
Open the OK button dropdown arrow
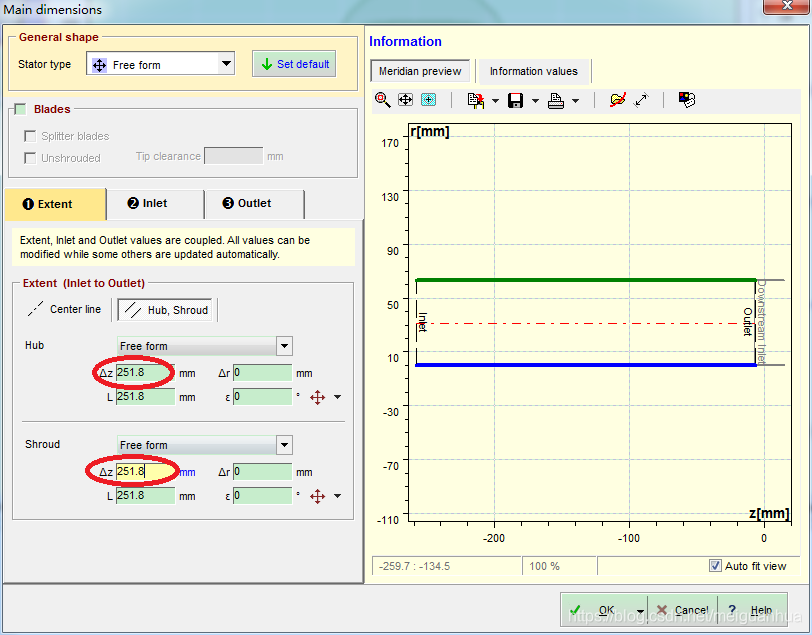click(x=641, y=611)
